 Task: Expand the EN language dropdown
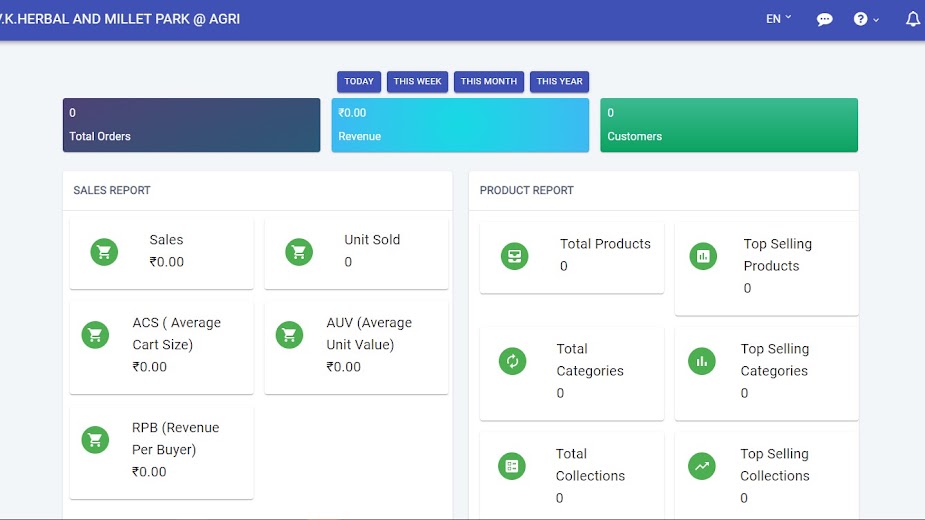pos(779,19)
